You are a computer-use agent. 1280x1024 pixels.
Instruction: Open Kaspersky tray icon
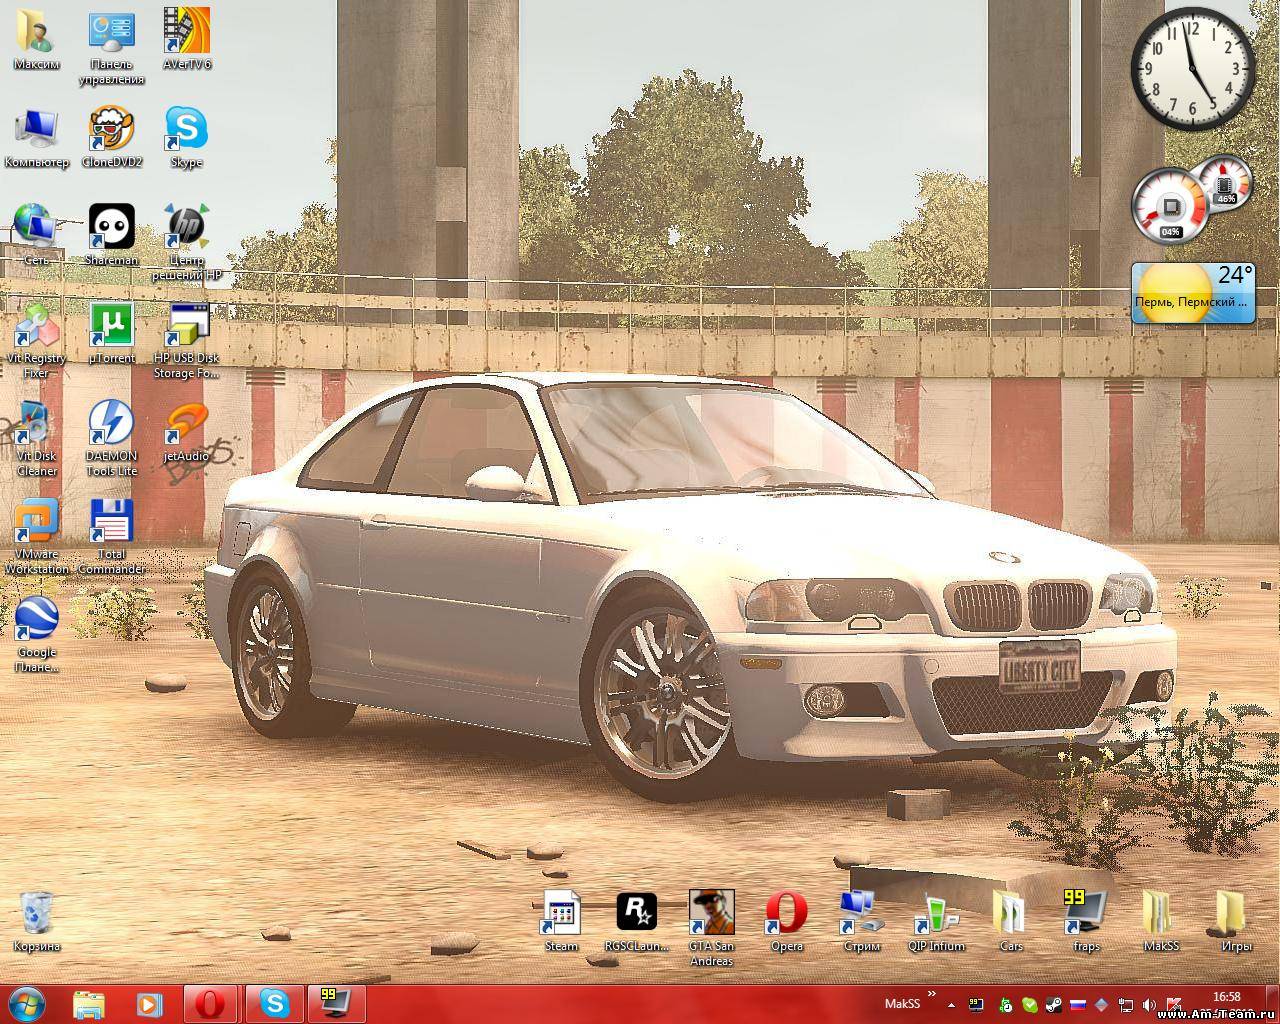click(1173, 1004)
